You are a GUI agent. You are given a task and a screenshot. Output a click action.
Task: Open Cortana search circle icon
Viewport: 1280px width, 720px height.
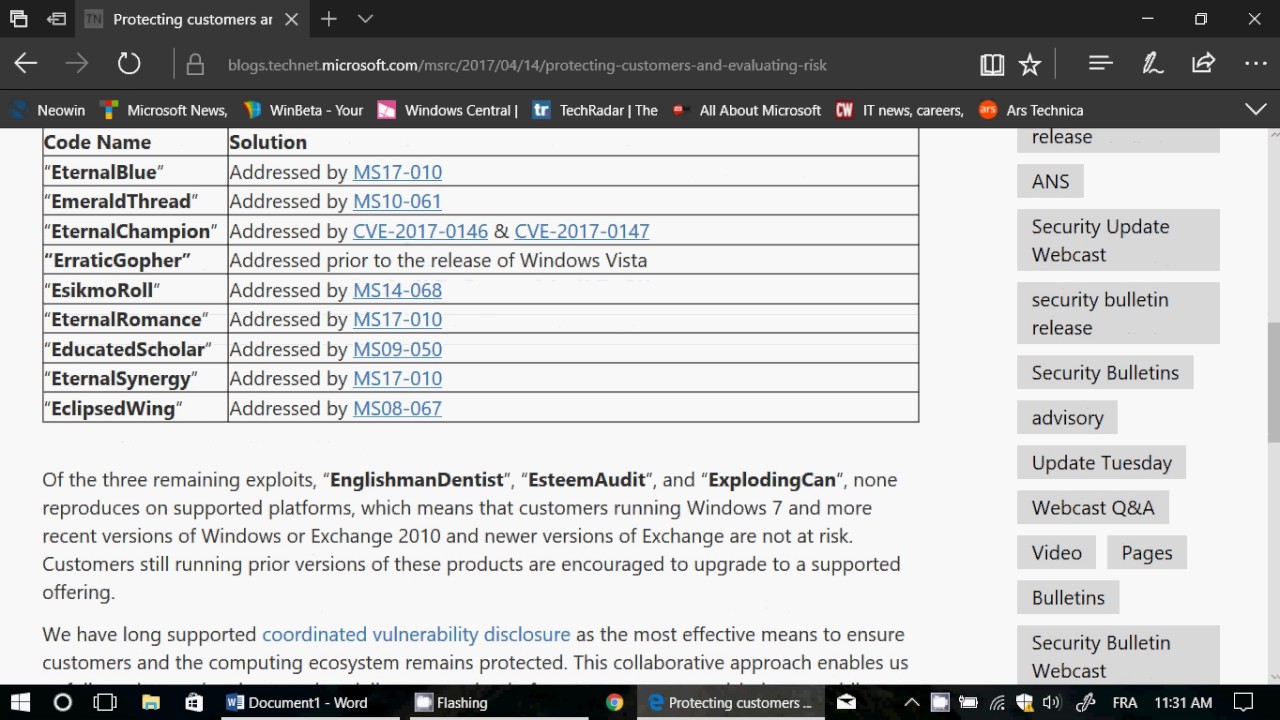[62, 702]
